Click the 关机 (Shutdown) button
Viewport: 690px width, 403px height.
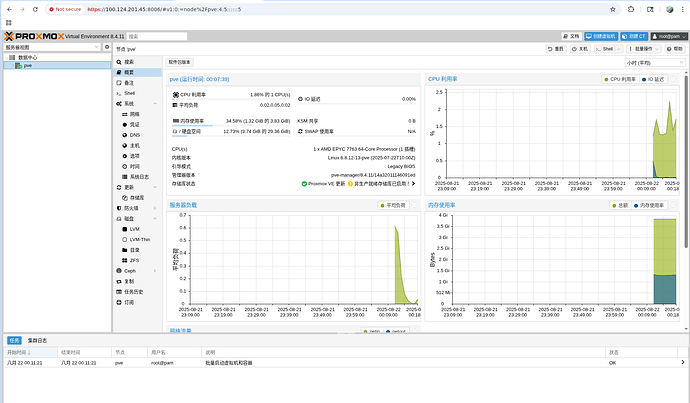click(580, 49)
